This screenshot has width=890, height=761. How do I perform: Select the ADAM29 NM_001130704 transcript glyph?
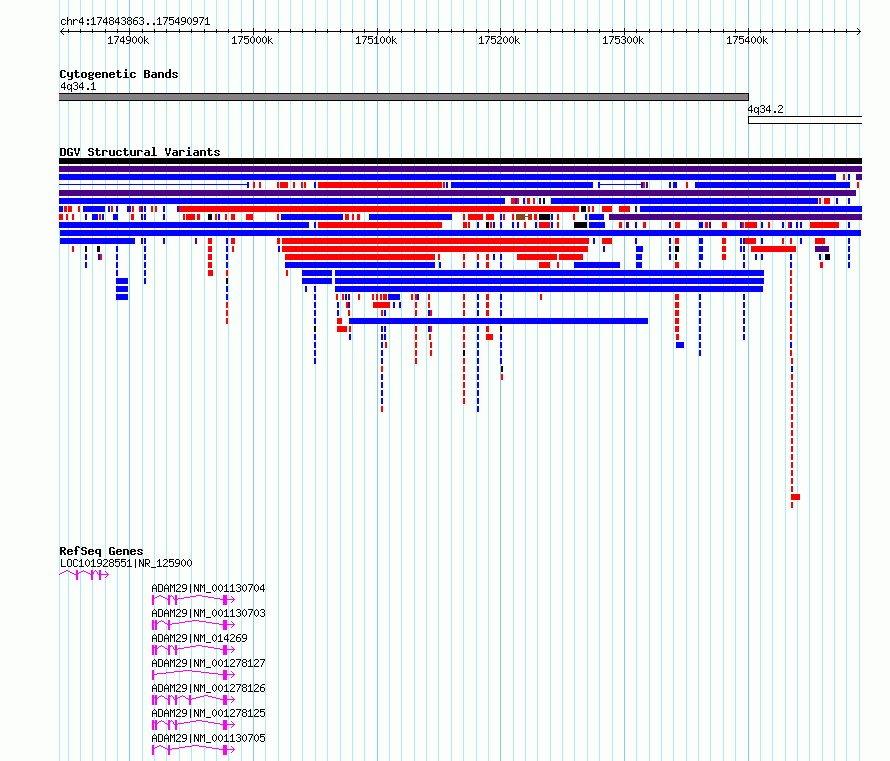point(193,600)
